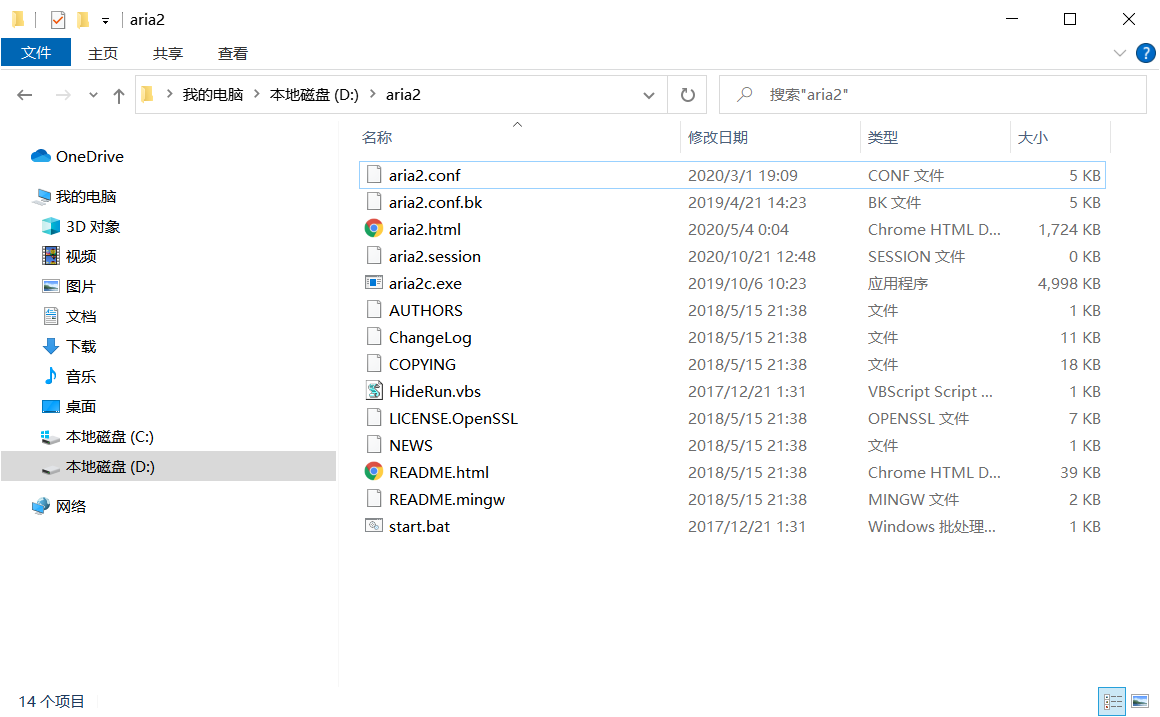
Task: Open the 共享 ribbon tab
Action: [x=168, y=53]
